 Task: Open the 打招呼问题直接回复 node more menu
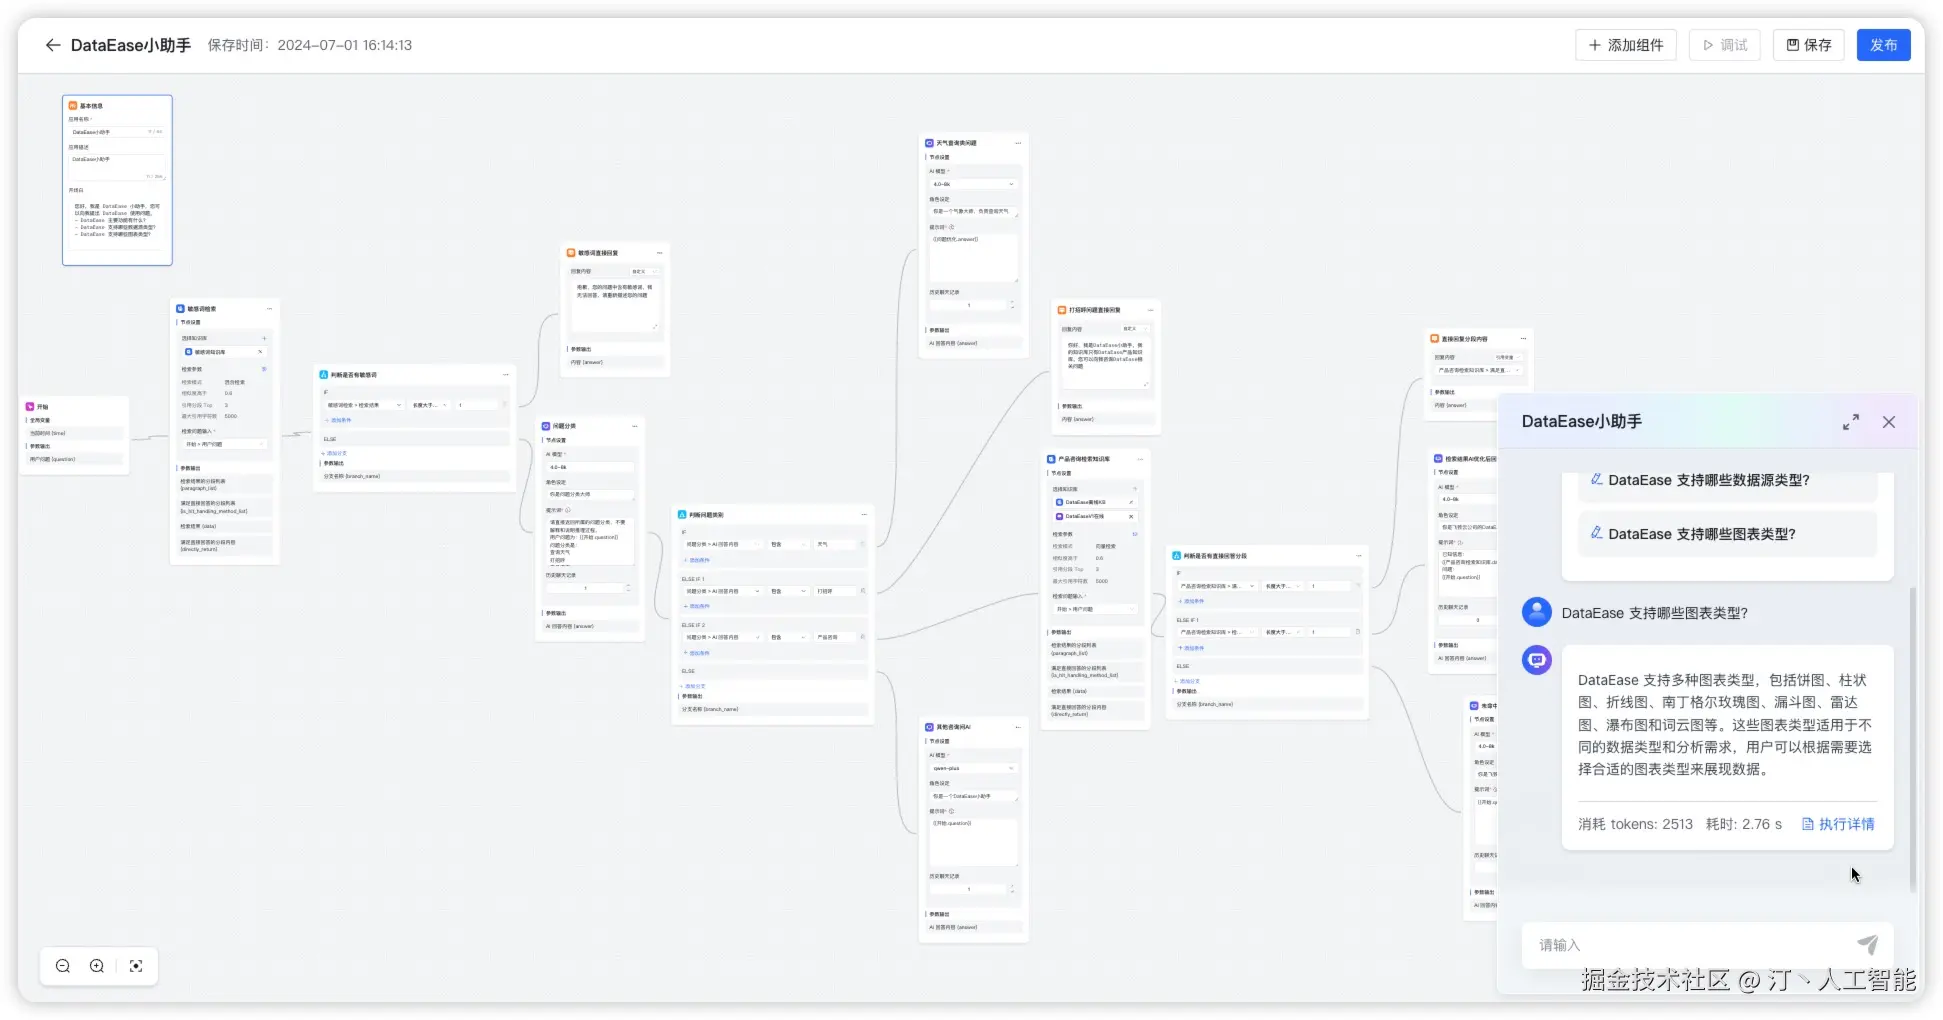pyautogui.click(x=1149, y=310)
